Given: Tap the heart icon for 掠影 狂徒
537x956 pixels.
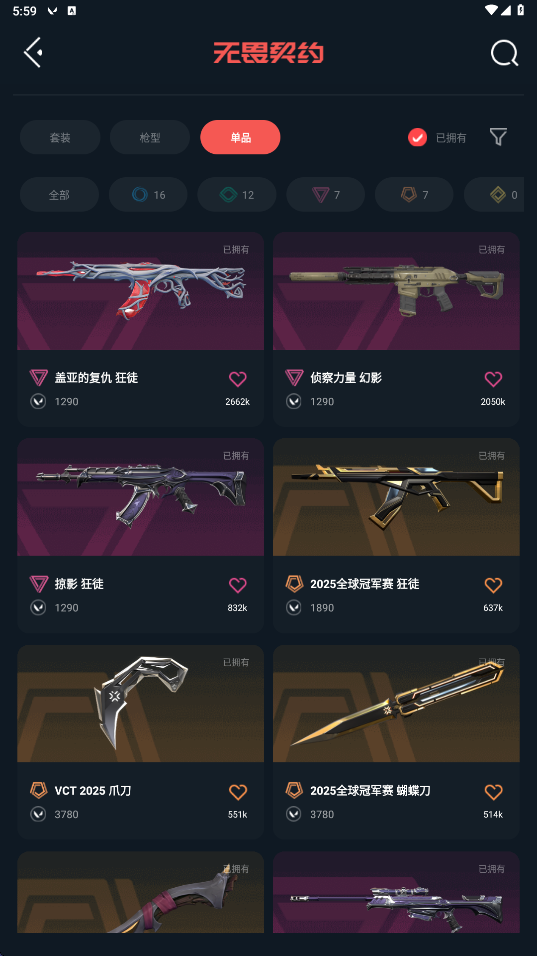Looking at the screenshot, I should pyautogui.click(x=238, y=585).
